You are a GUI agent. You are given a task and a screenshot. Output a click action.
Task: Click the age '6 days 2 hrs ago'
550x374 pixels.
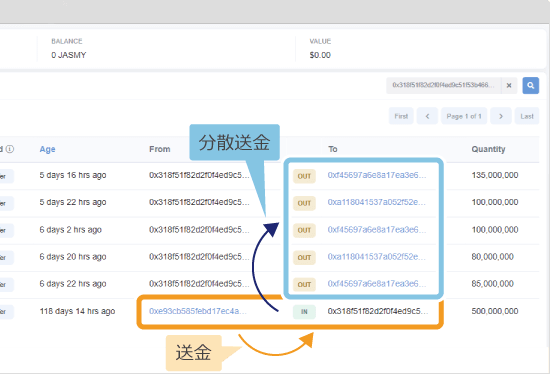pos(71,230)
